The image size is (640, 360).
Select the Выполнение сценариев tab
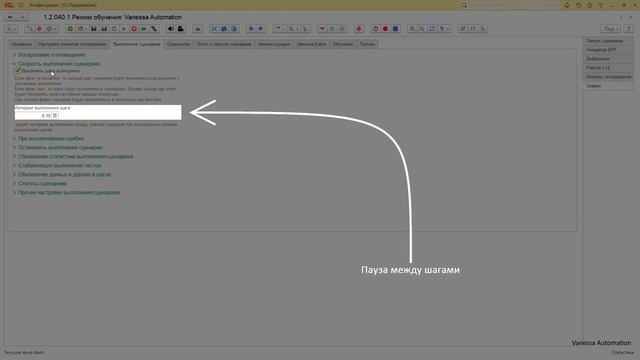click(x=137, y=44)
